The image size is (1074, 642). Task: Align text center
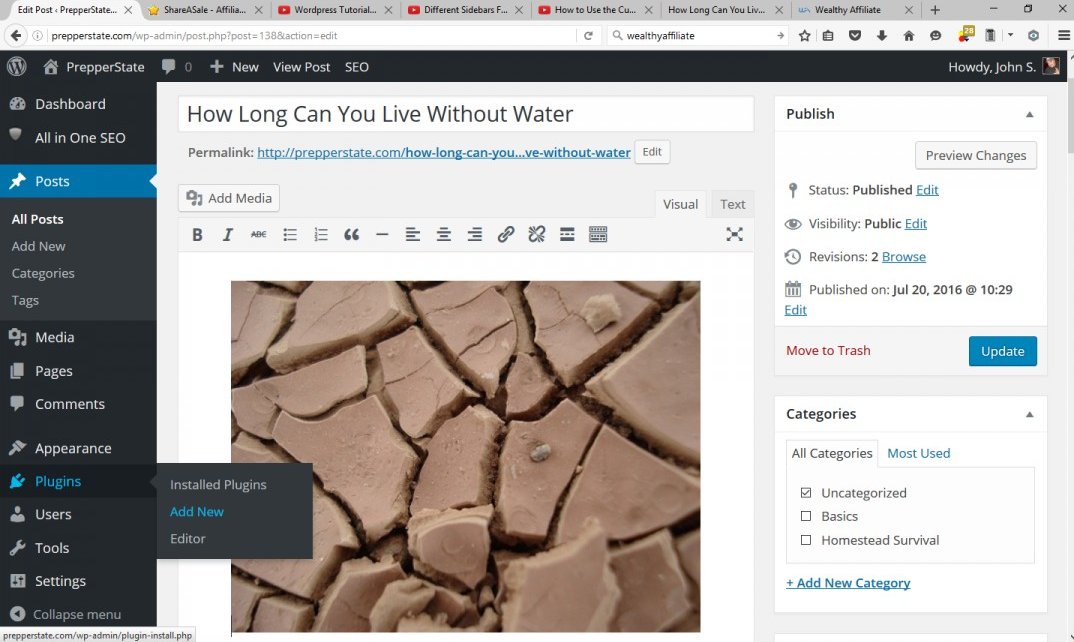tap(443, 235)
